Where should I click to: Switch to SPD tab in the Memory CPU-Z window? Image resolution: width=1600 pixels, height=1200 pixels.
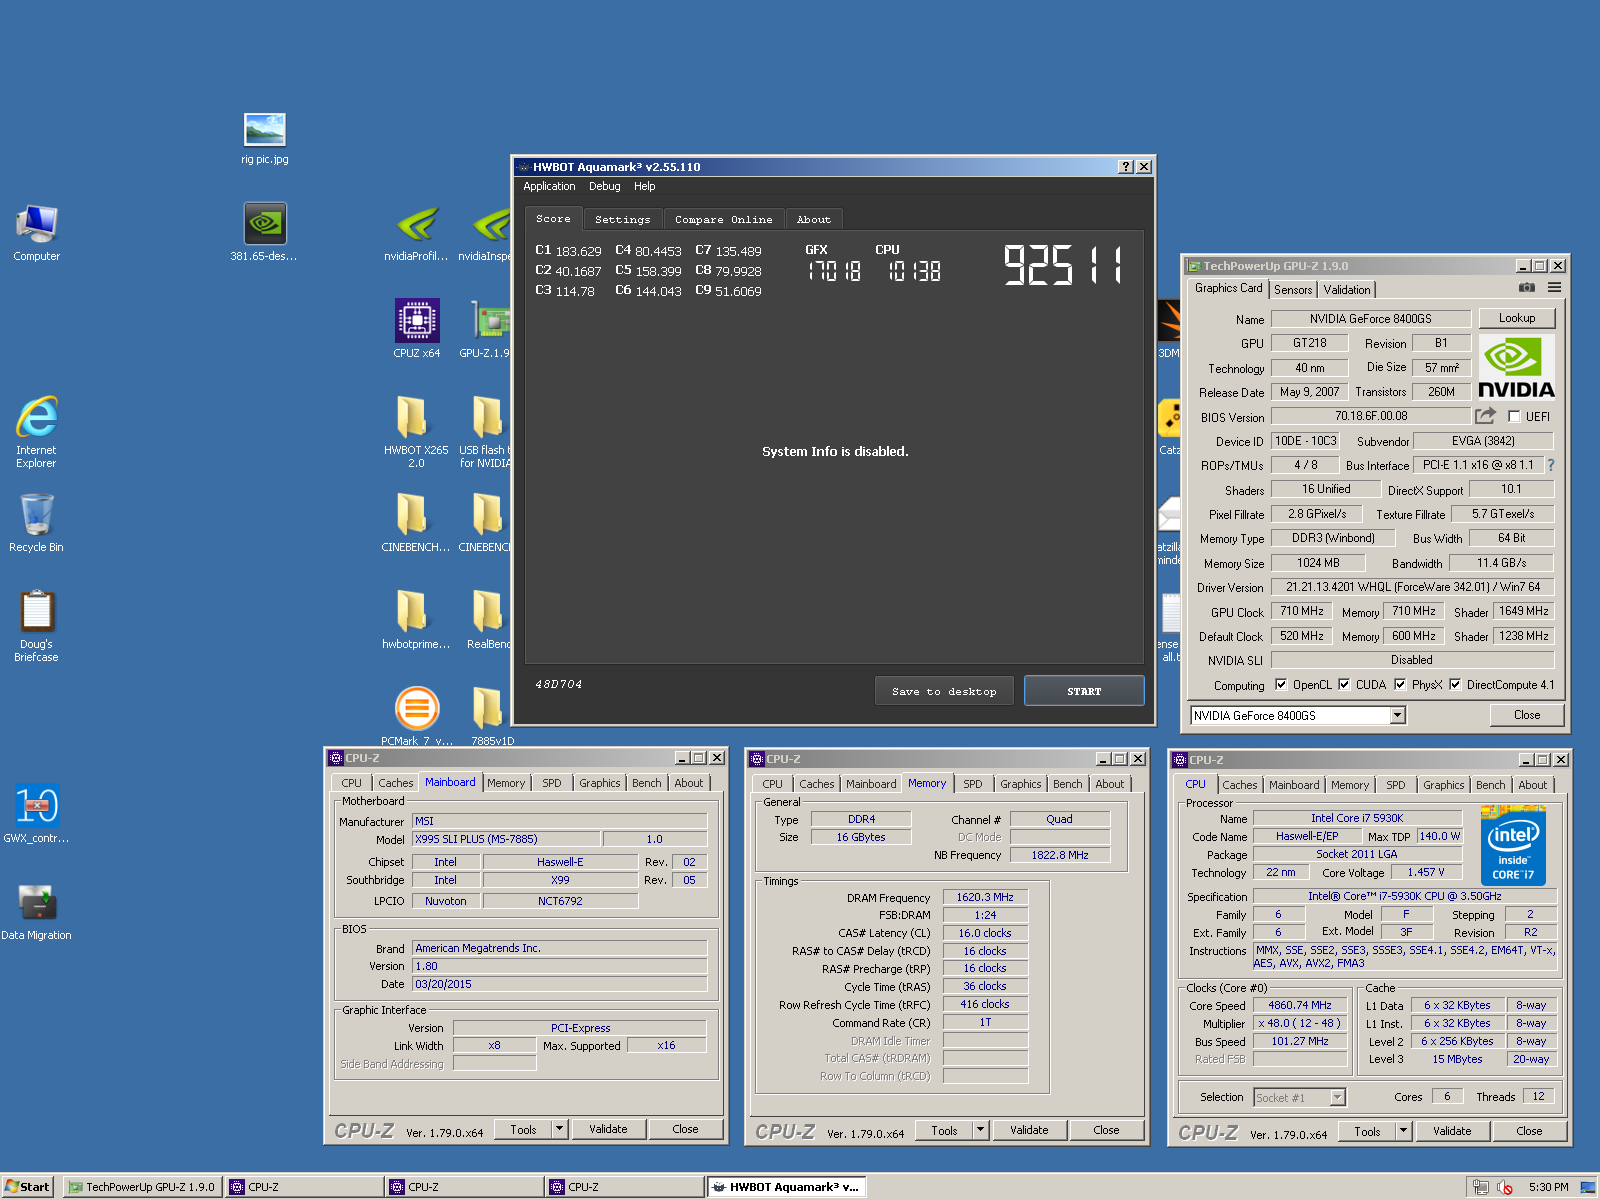pyautogui.click(x=972, y=784)
